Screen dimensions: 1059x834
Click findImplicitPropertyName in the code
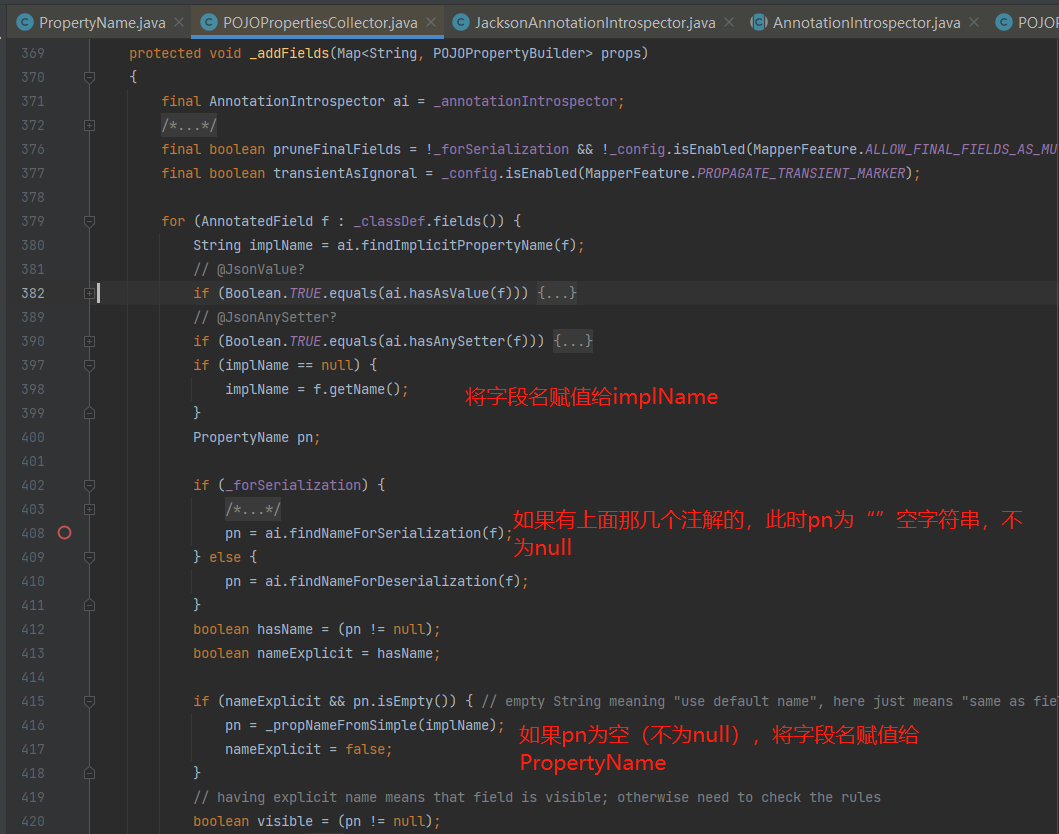pos(457,245)
